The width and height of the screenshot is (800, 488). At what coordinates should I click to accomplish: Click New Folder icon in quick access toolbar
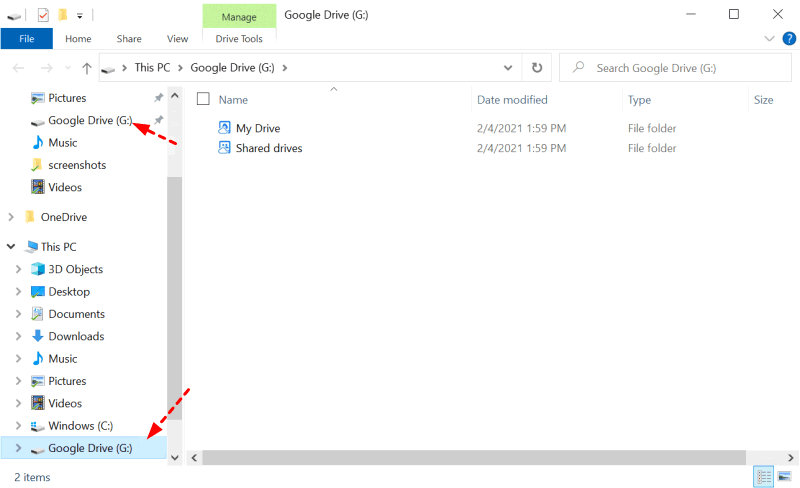point(63,15)
